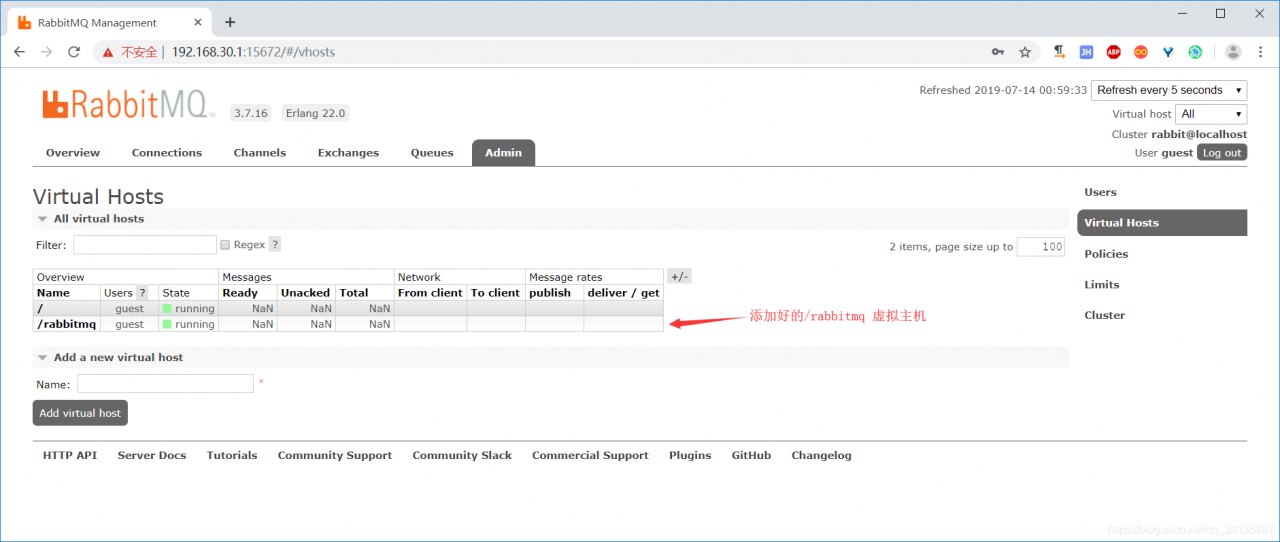
Task: Open the Plugins footer link
Action: [x=690, y=455]
